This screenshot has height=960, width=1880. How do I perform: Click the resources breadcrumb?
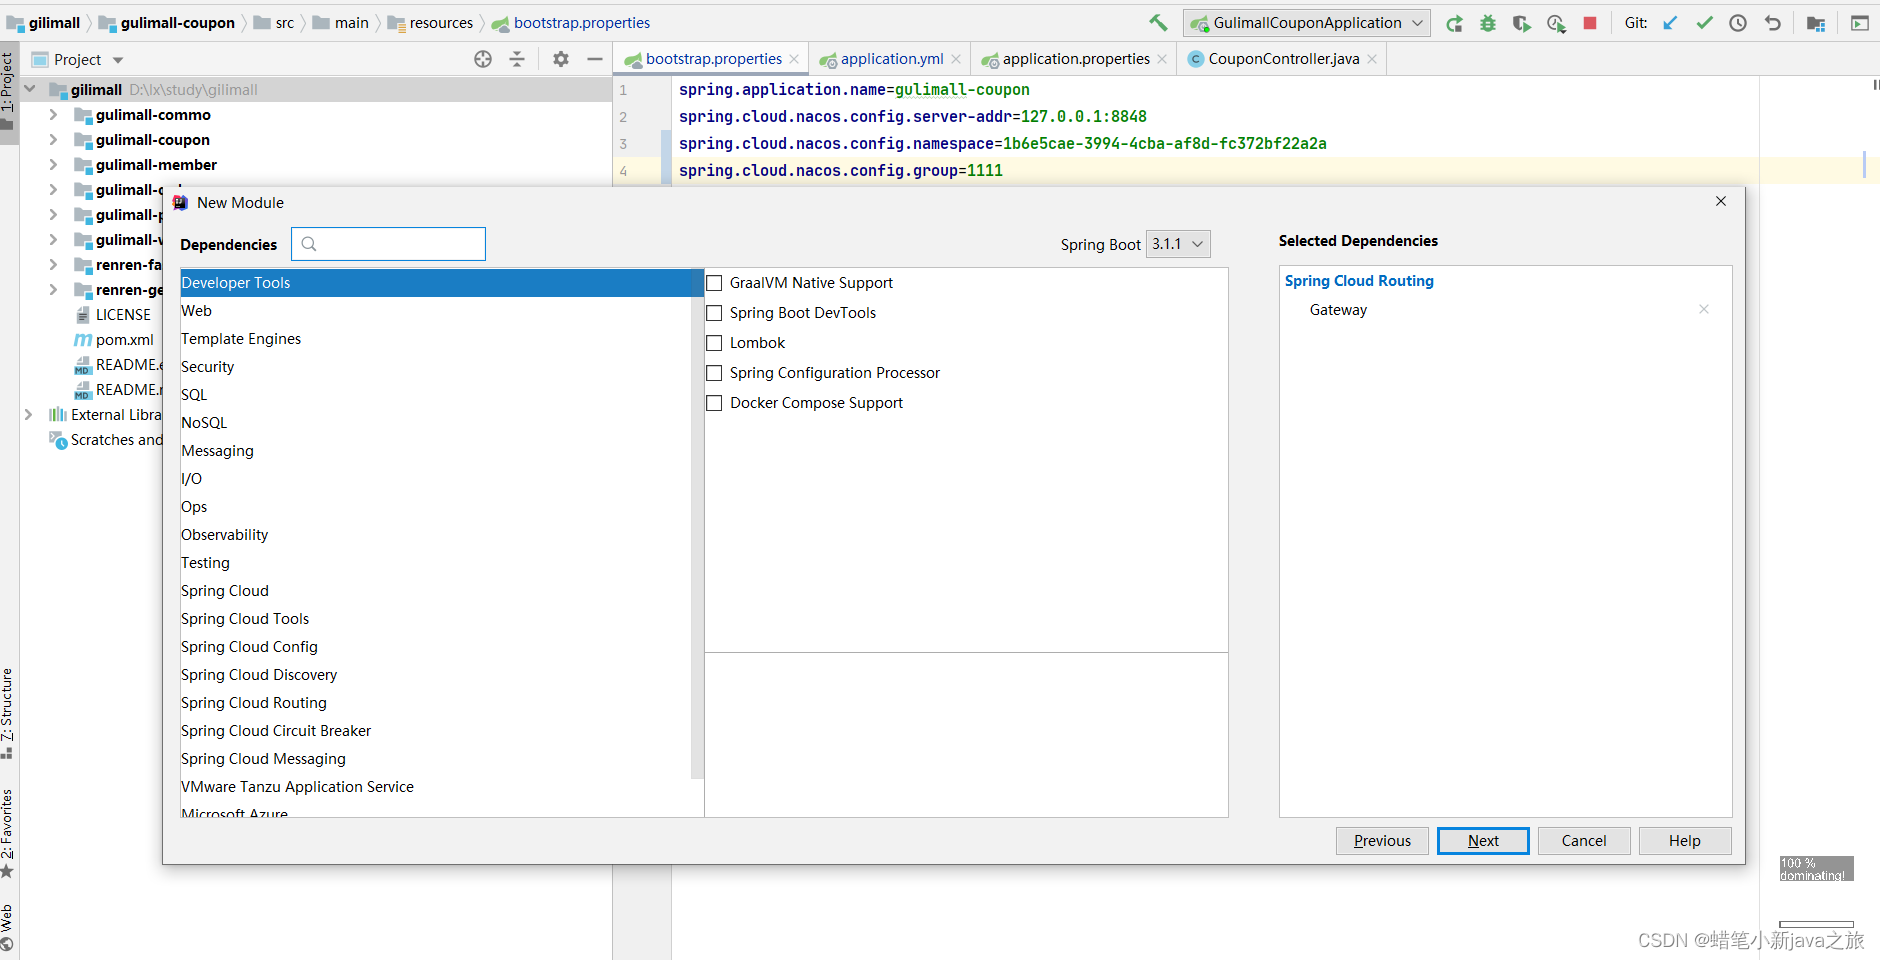point(430,23)
